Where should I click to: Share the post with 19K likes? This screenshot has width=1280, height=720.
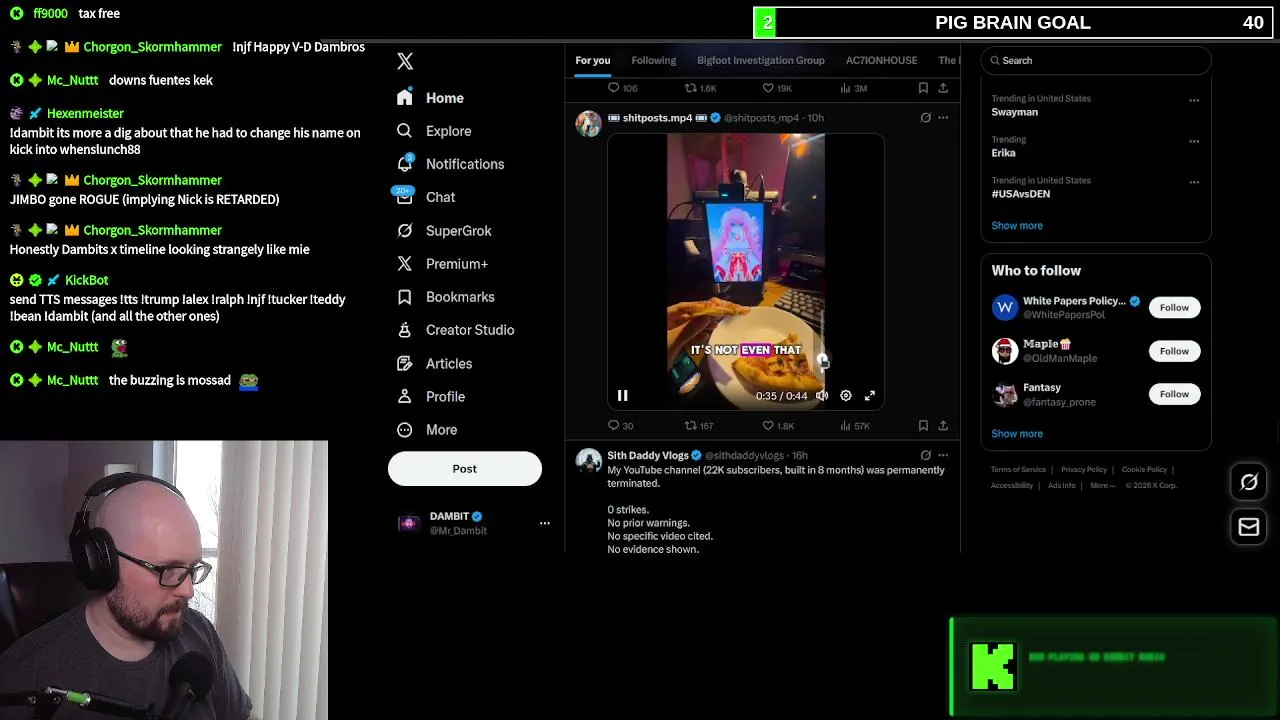(x=943, y=88)
